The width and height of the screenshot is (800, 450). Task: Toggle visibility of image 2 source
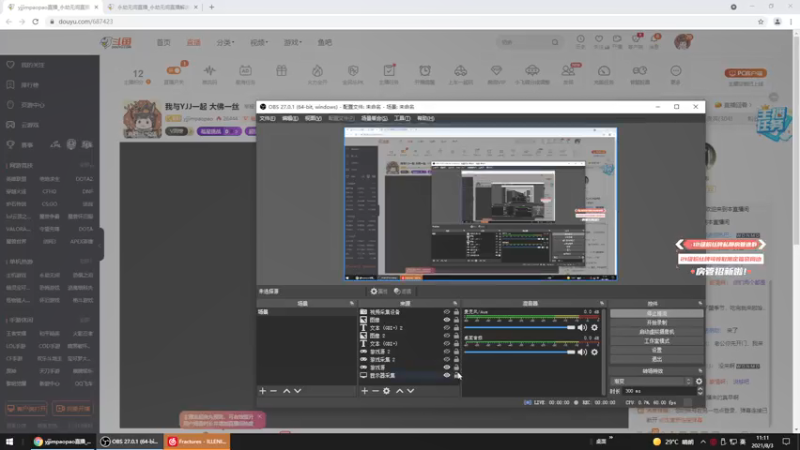click(x=447, y=336)
